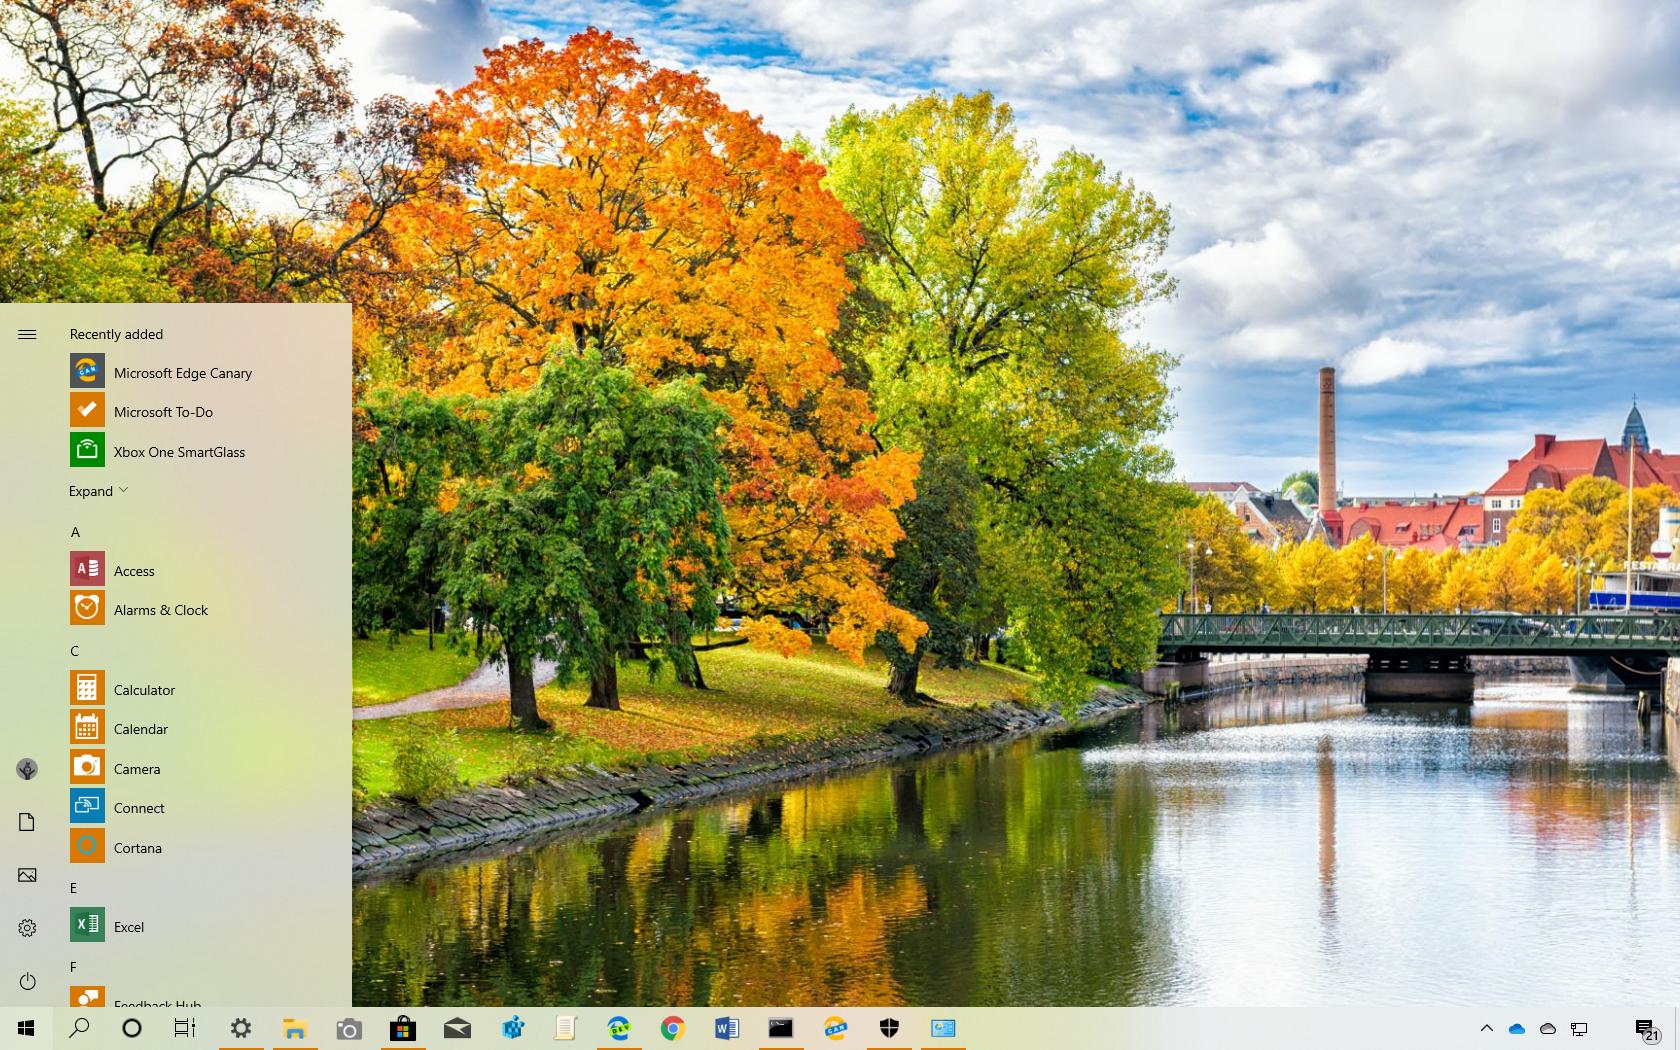Open OneDrive from the system tray

pos(1516,1028)
